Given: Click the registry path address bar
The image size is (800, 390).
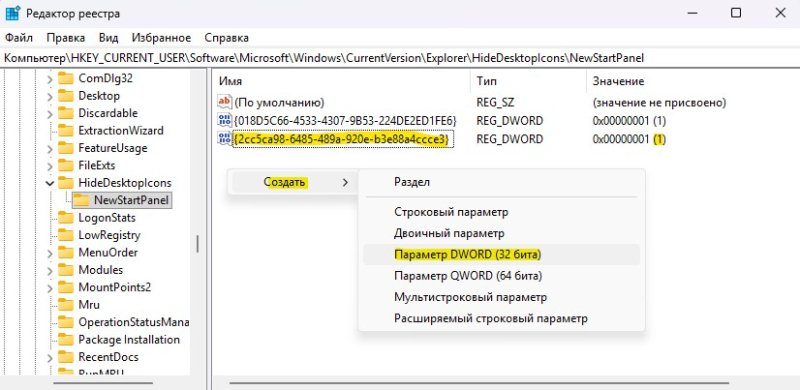Looking at the screenshot, I should (400, 58).
